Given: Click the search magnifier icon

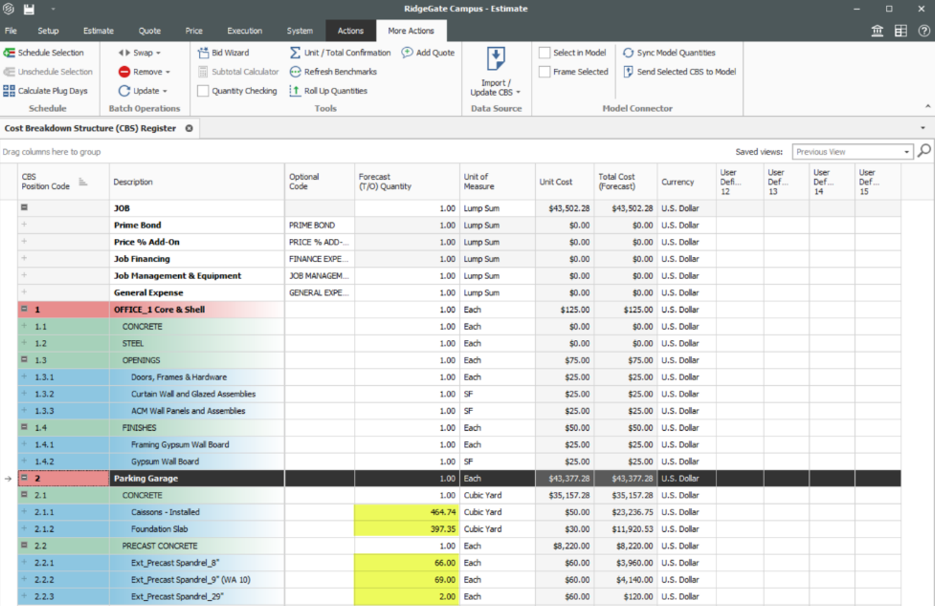Looking at the screenshot, I should (x=924, y=152).
